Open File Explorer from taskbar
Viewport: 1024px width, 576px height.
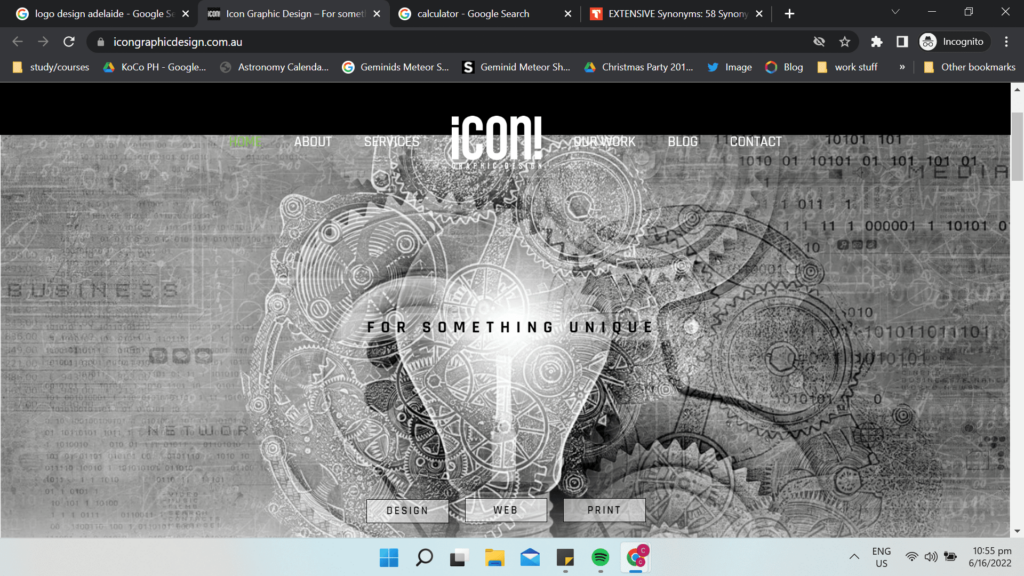tap(495, 558)
